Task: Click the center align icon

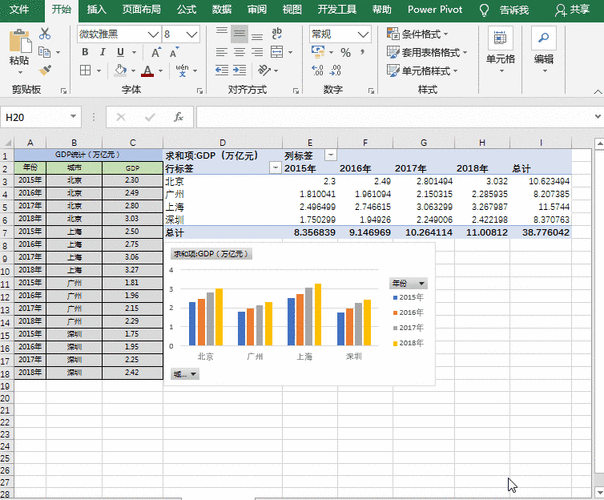Action: coord(239,53)
